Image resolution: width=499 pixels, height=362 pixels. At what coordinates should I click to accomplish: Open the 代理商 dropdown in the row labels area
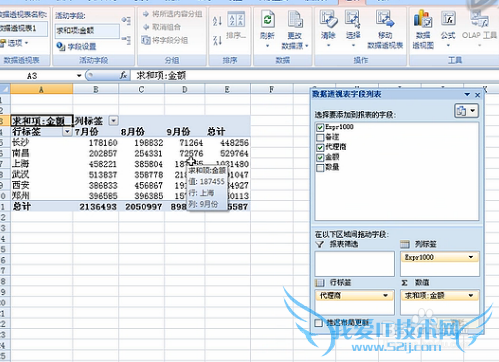pos(385,295)
